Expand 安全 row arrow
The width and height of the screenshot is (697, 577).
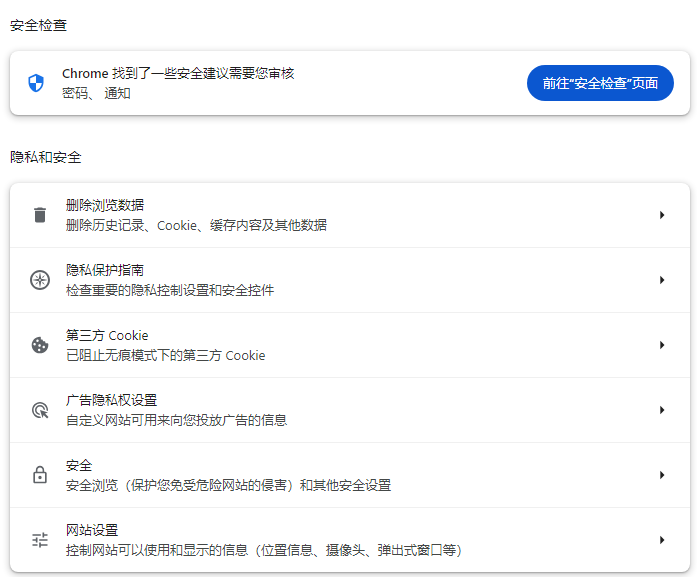coord(662,475)
